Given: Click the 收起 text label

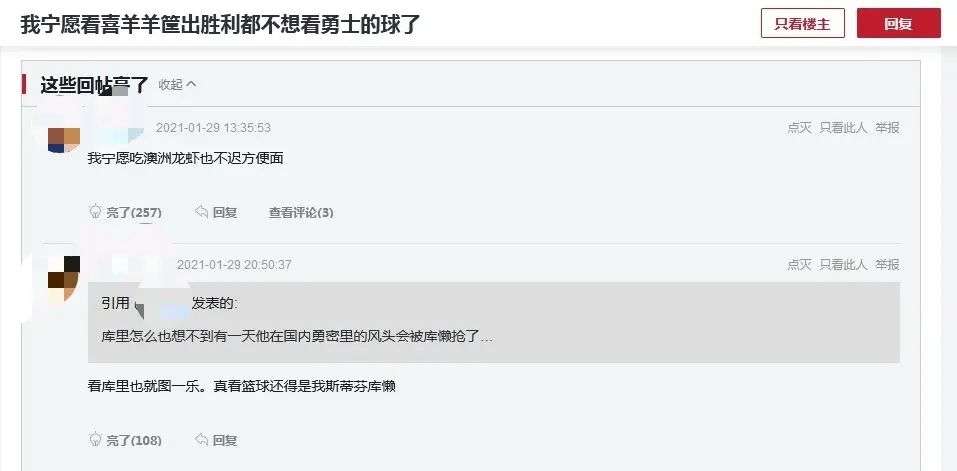Looking at the screenshot, I should [170, 85].
